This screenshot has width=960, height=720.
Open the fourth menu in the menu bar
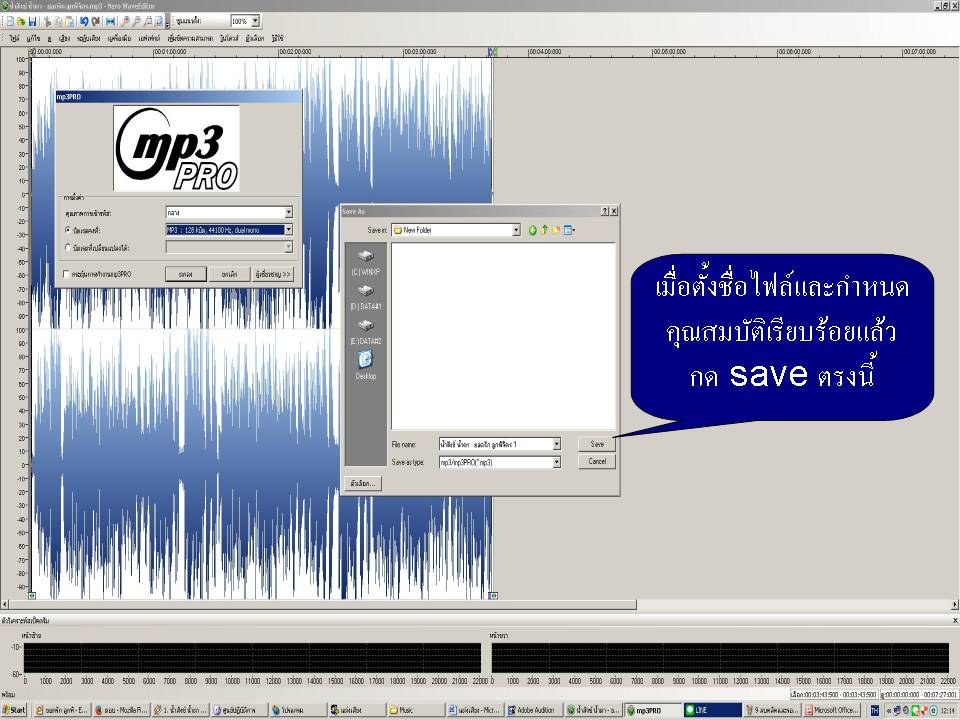[x=64, y=39]
